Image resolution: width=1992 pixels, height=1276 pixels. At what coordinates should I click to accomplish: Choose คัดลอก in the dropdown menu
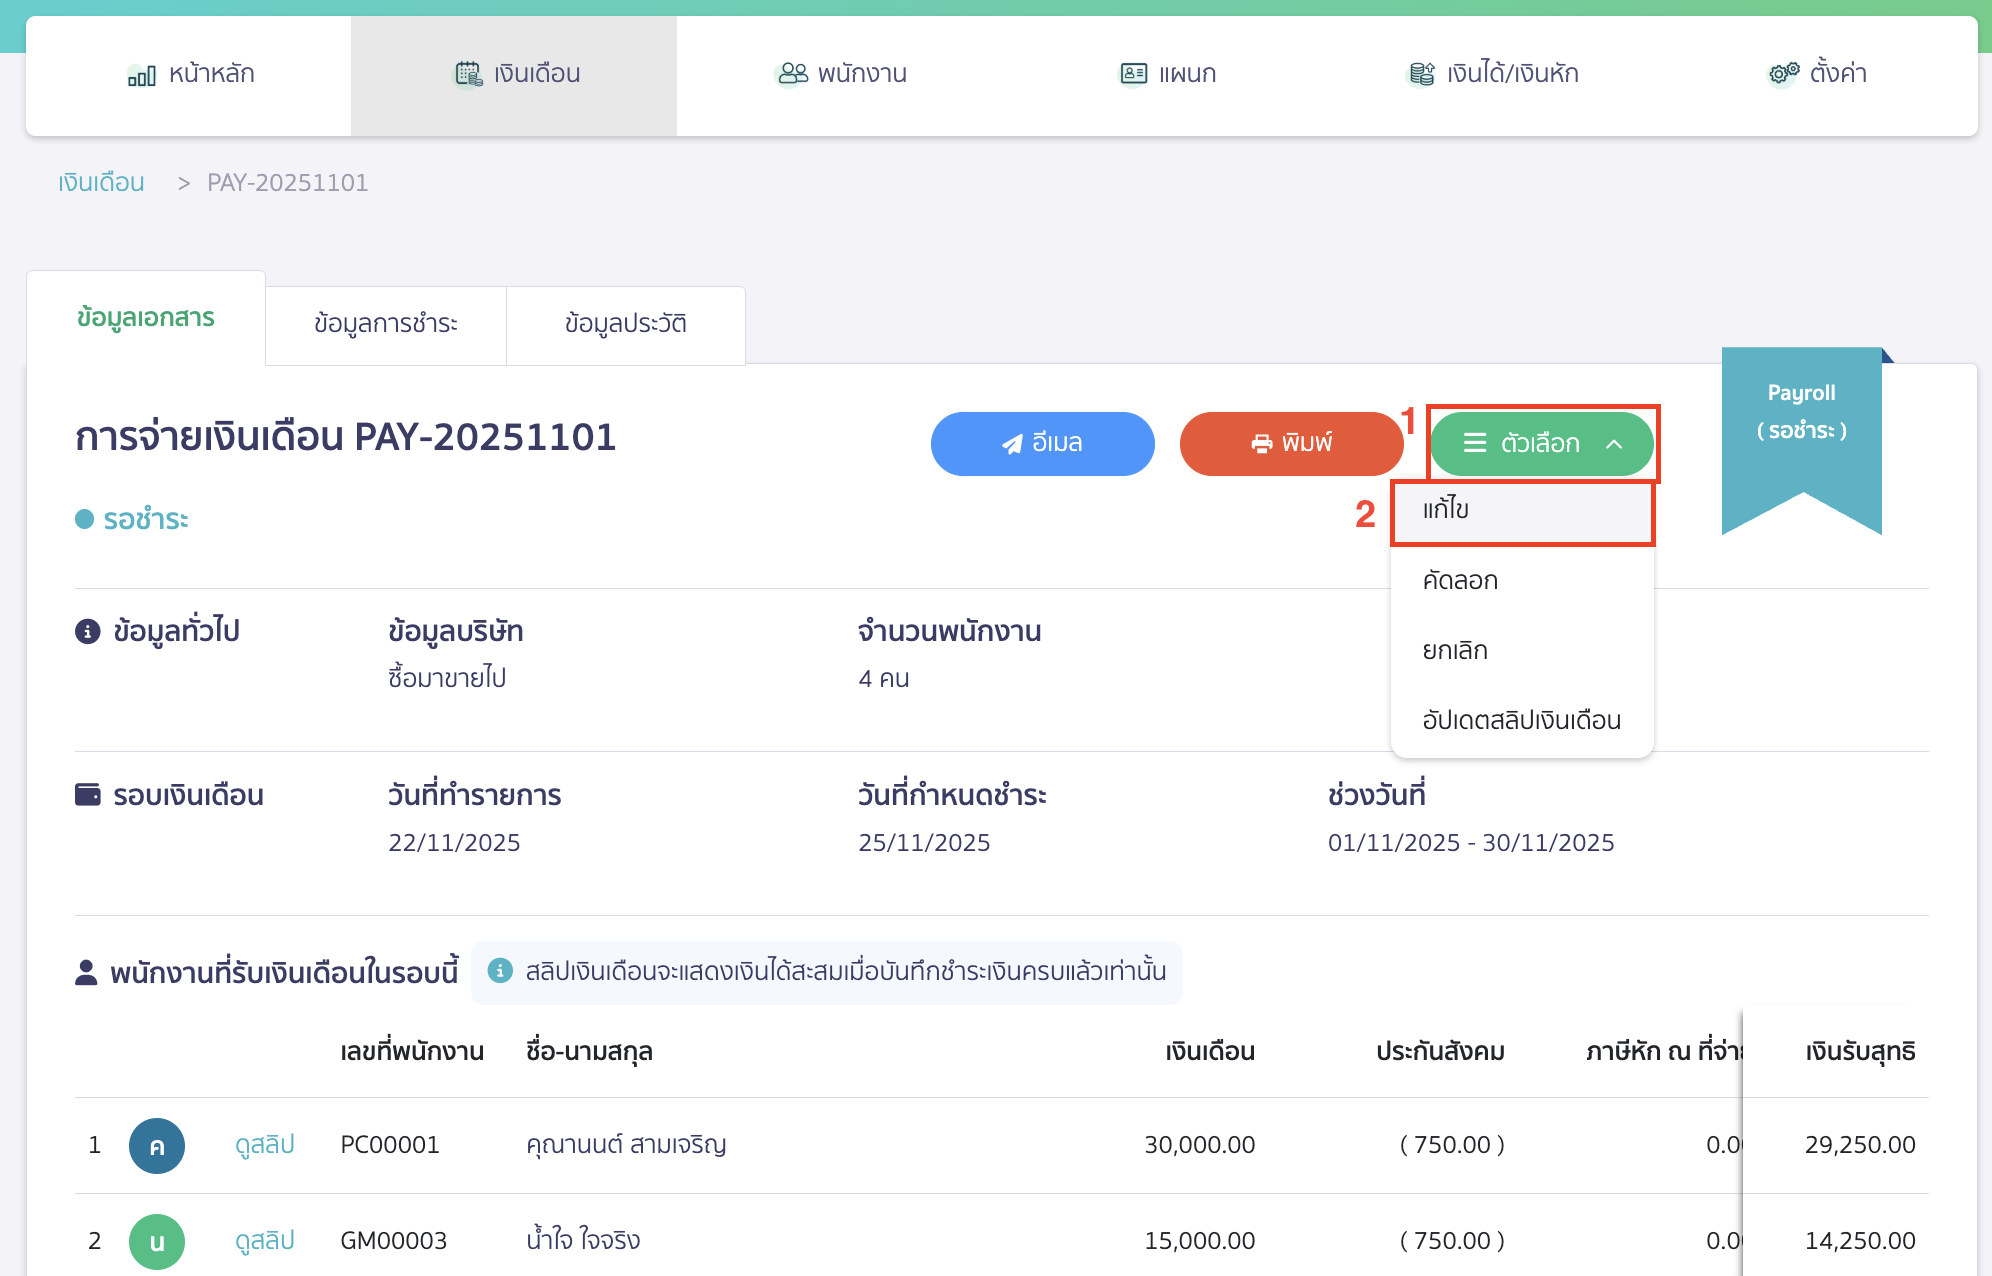(x=1460, y=581)
